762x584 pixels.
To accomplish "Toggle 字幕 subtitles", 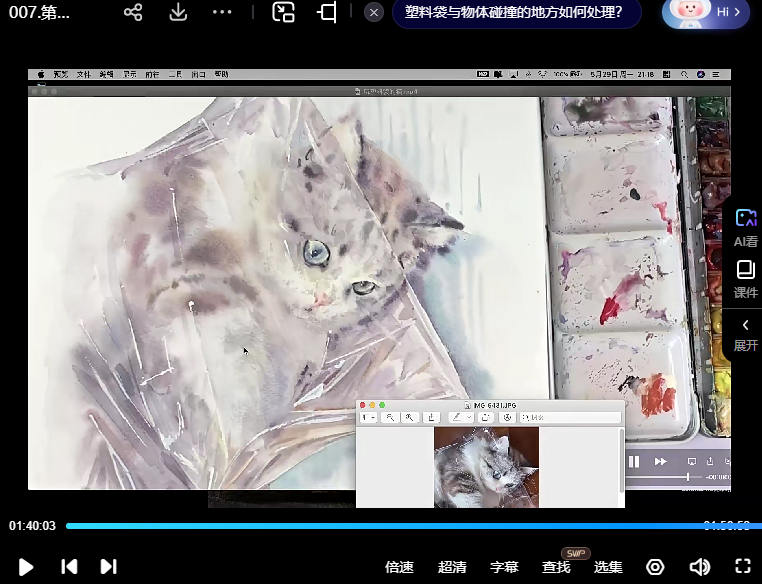I will coord(504,567).
